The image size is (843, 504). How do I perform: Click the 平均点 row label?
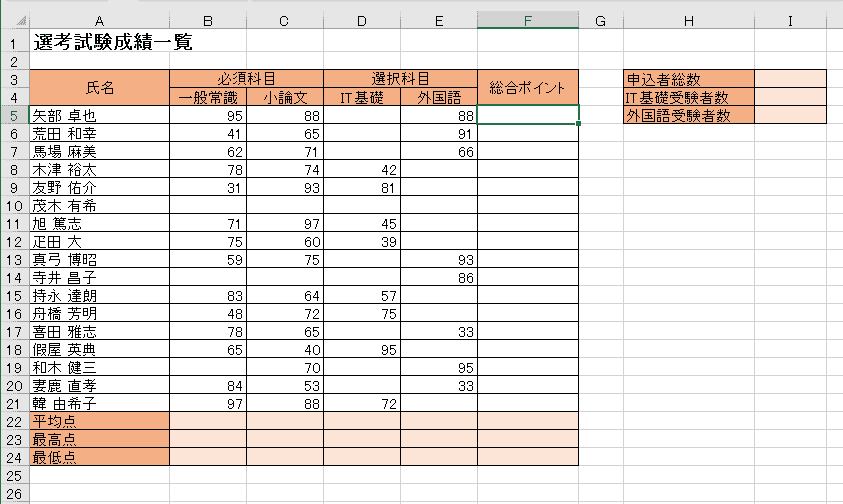coord(99,421)
